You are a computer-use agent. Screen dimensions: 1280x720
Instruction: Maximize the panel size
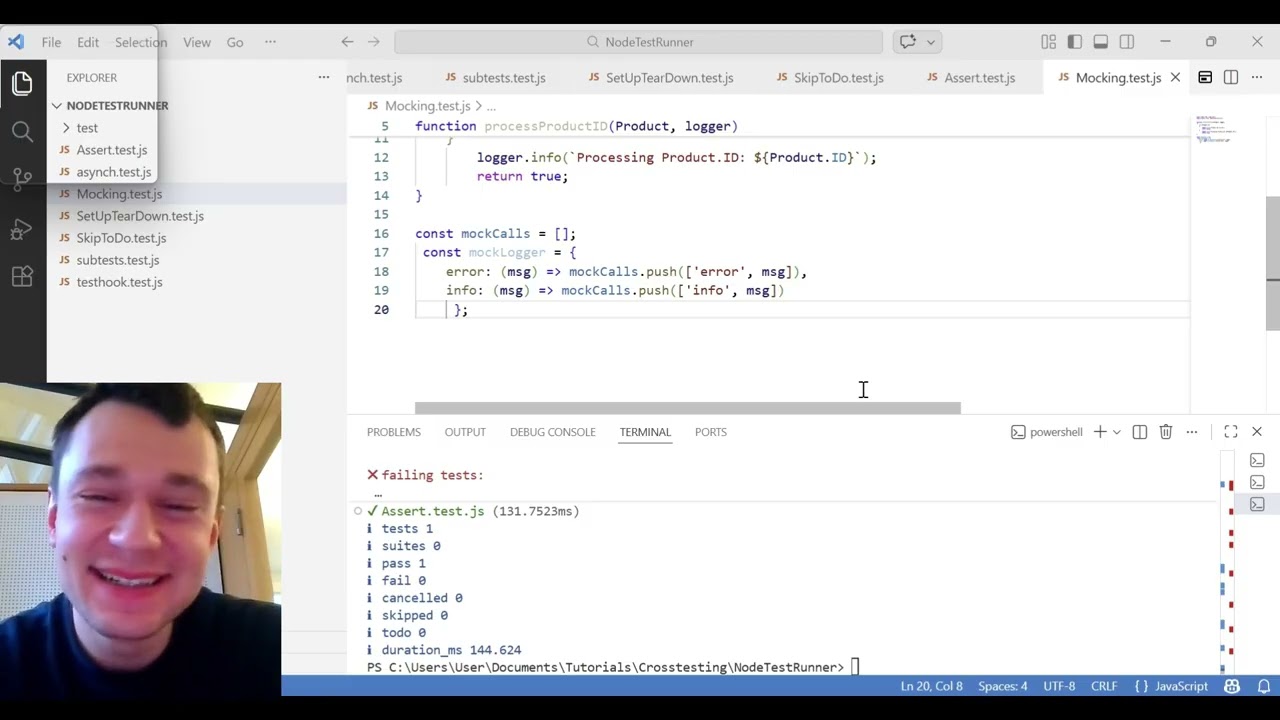point(1231,432)
